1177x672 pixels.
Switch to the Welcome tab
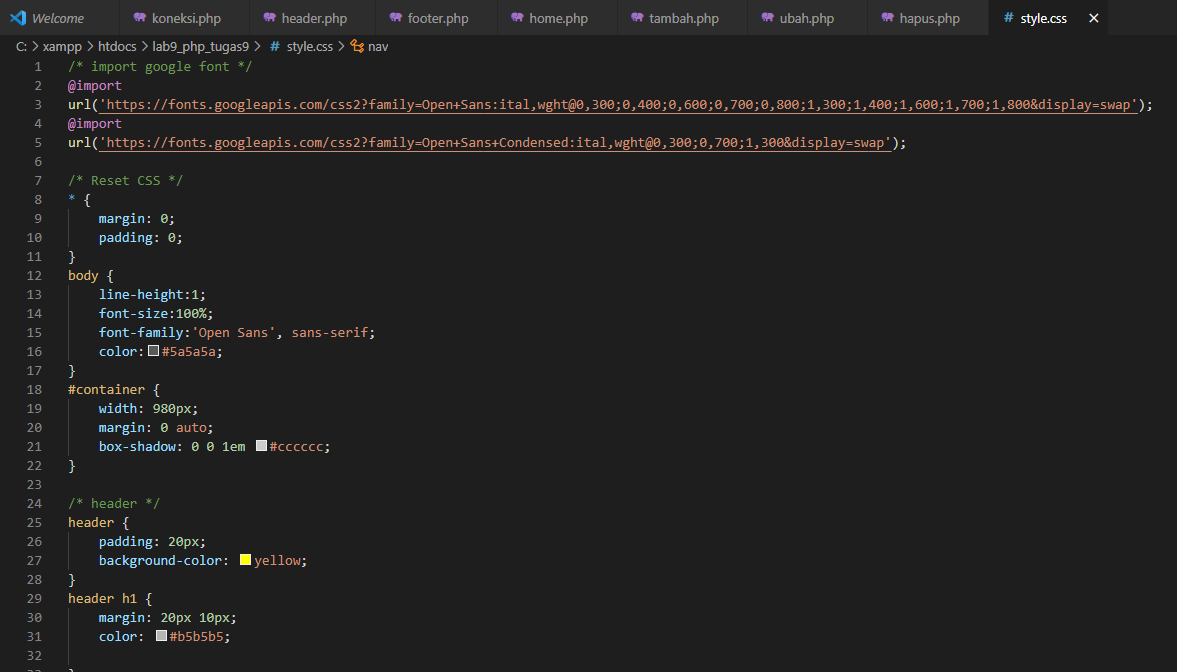tap(55, 17)
